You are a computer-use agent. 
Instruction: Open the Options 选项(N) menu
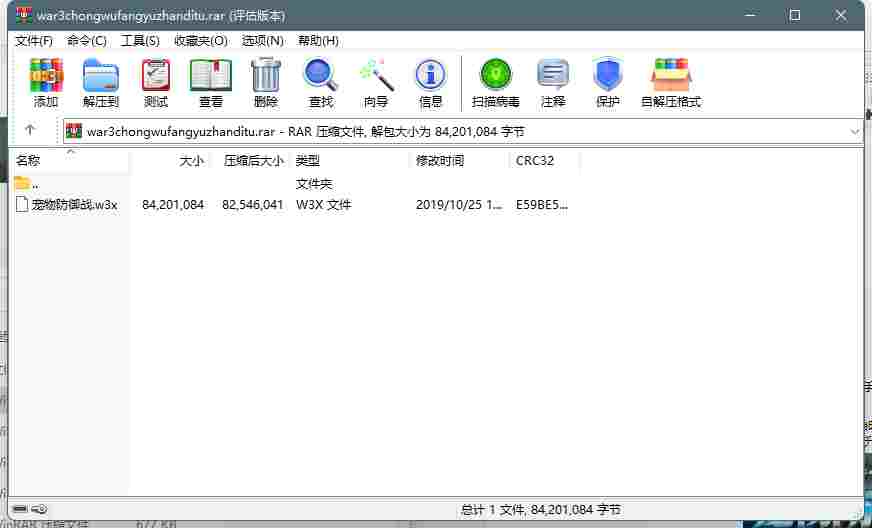click(x=262, y=41)
